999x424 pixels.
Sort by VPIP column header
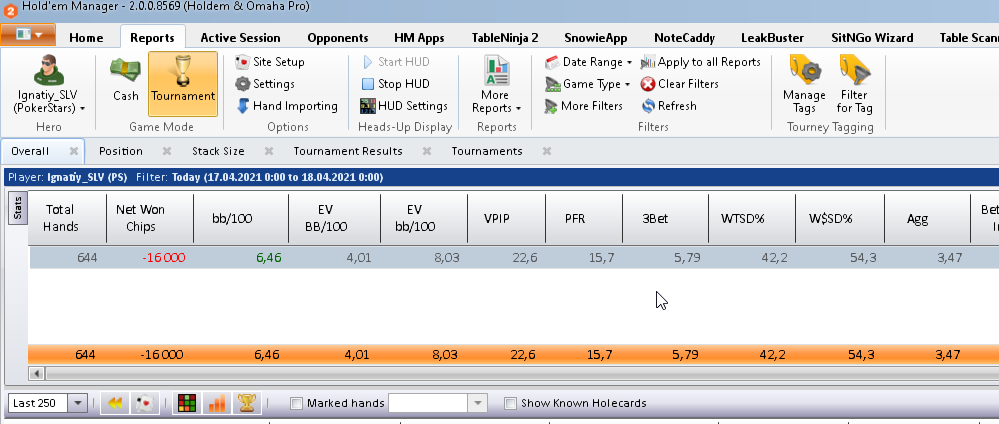click(506, 218)
